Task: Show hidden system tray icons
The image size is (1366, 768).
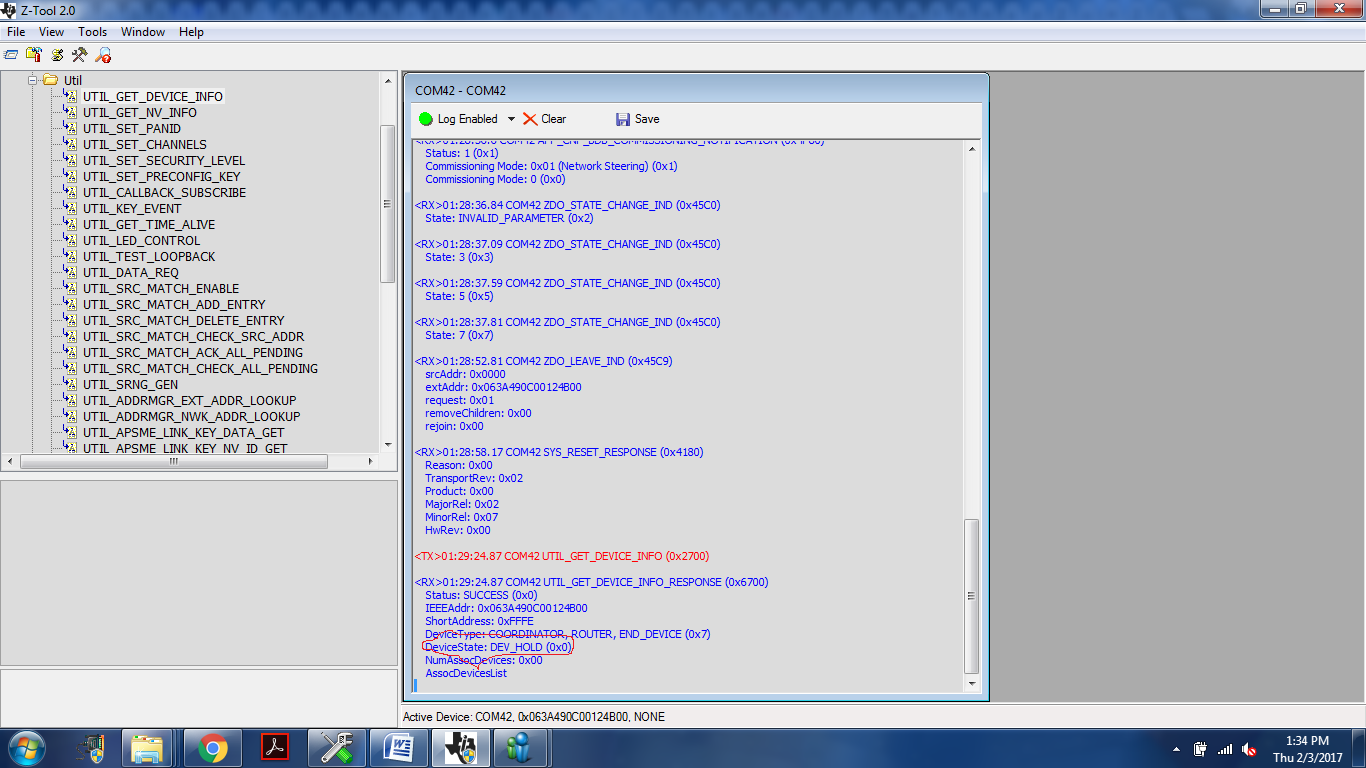Action: point(1176,749)
